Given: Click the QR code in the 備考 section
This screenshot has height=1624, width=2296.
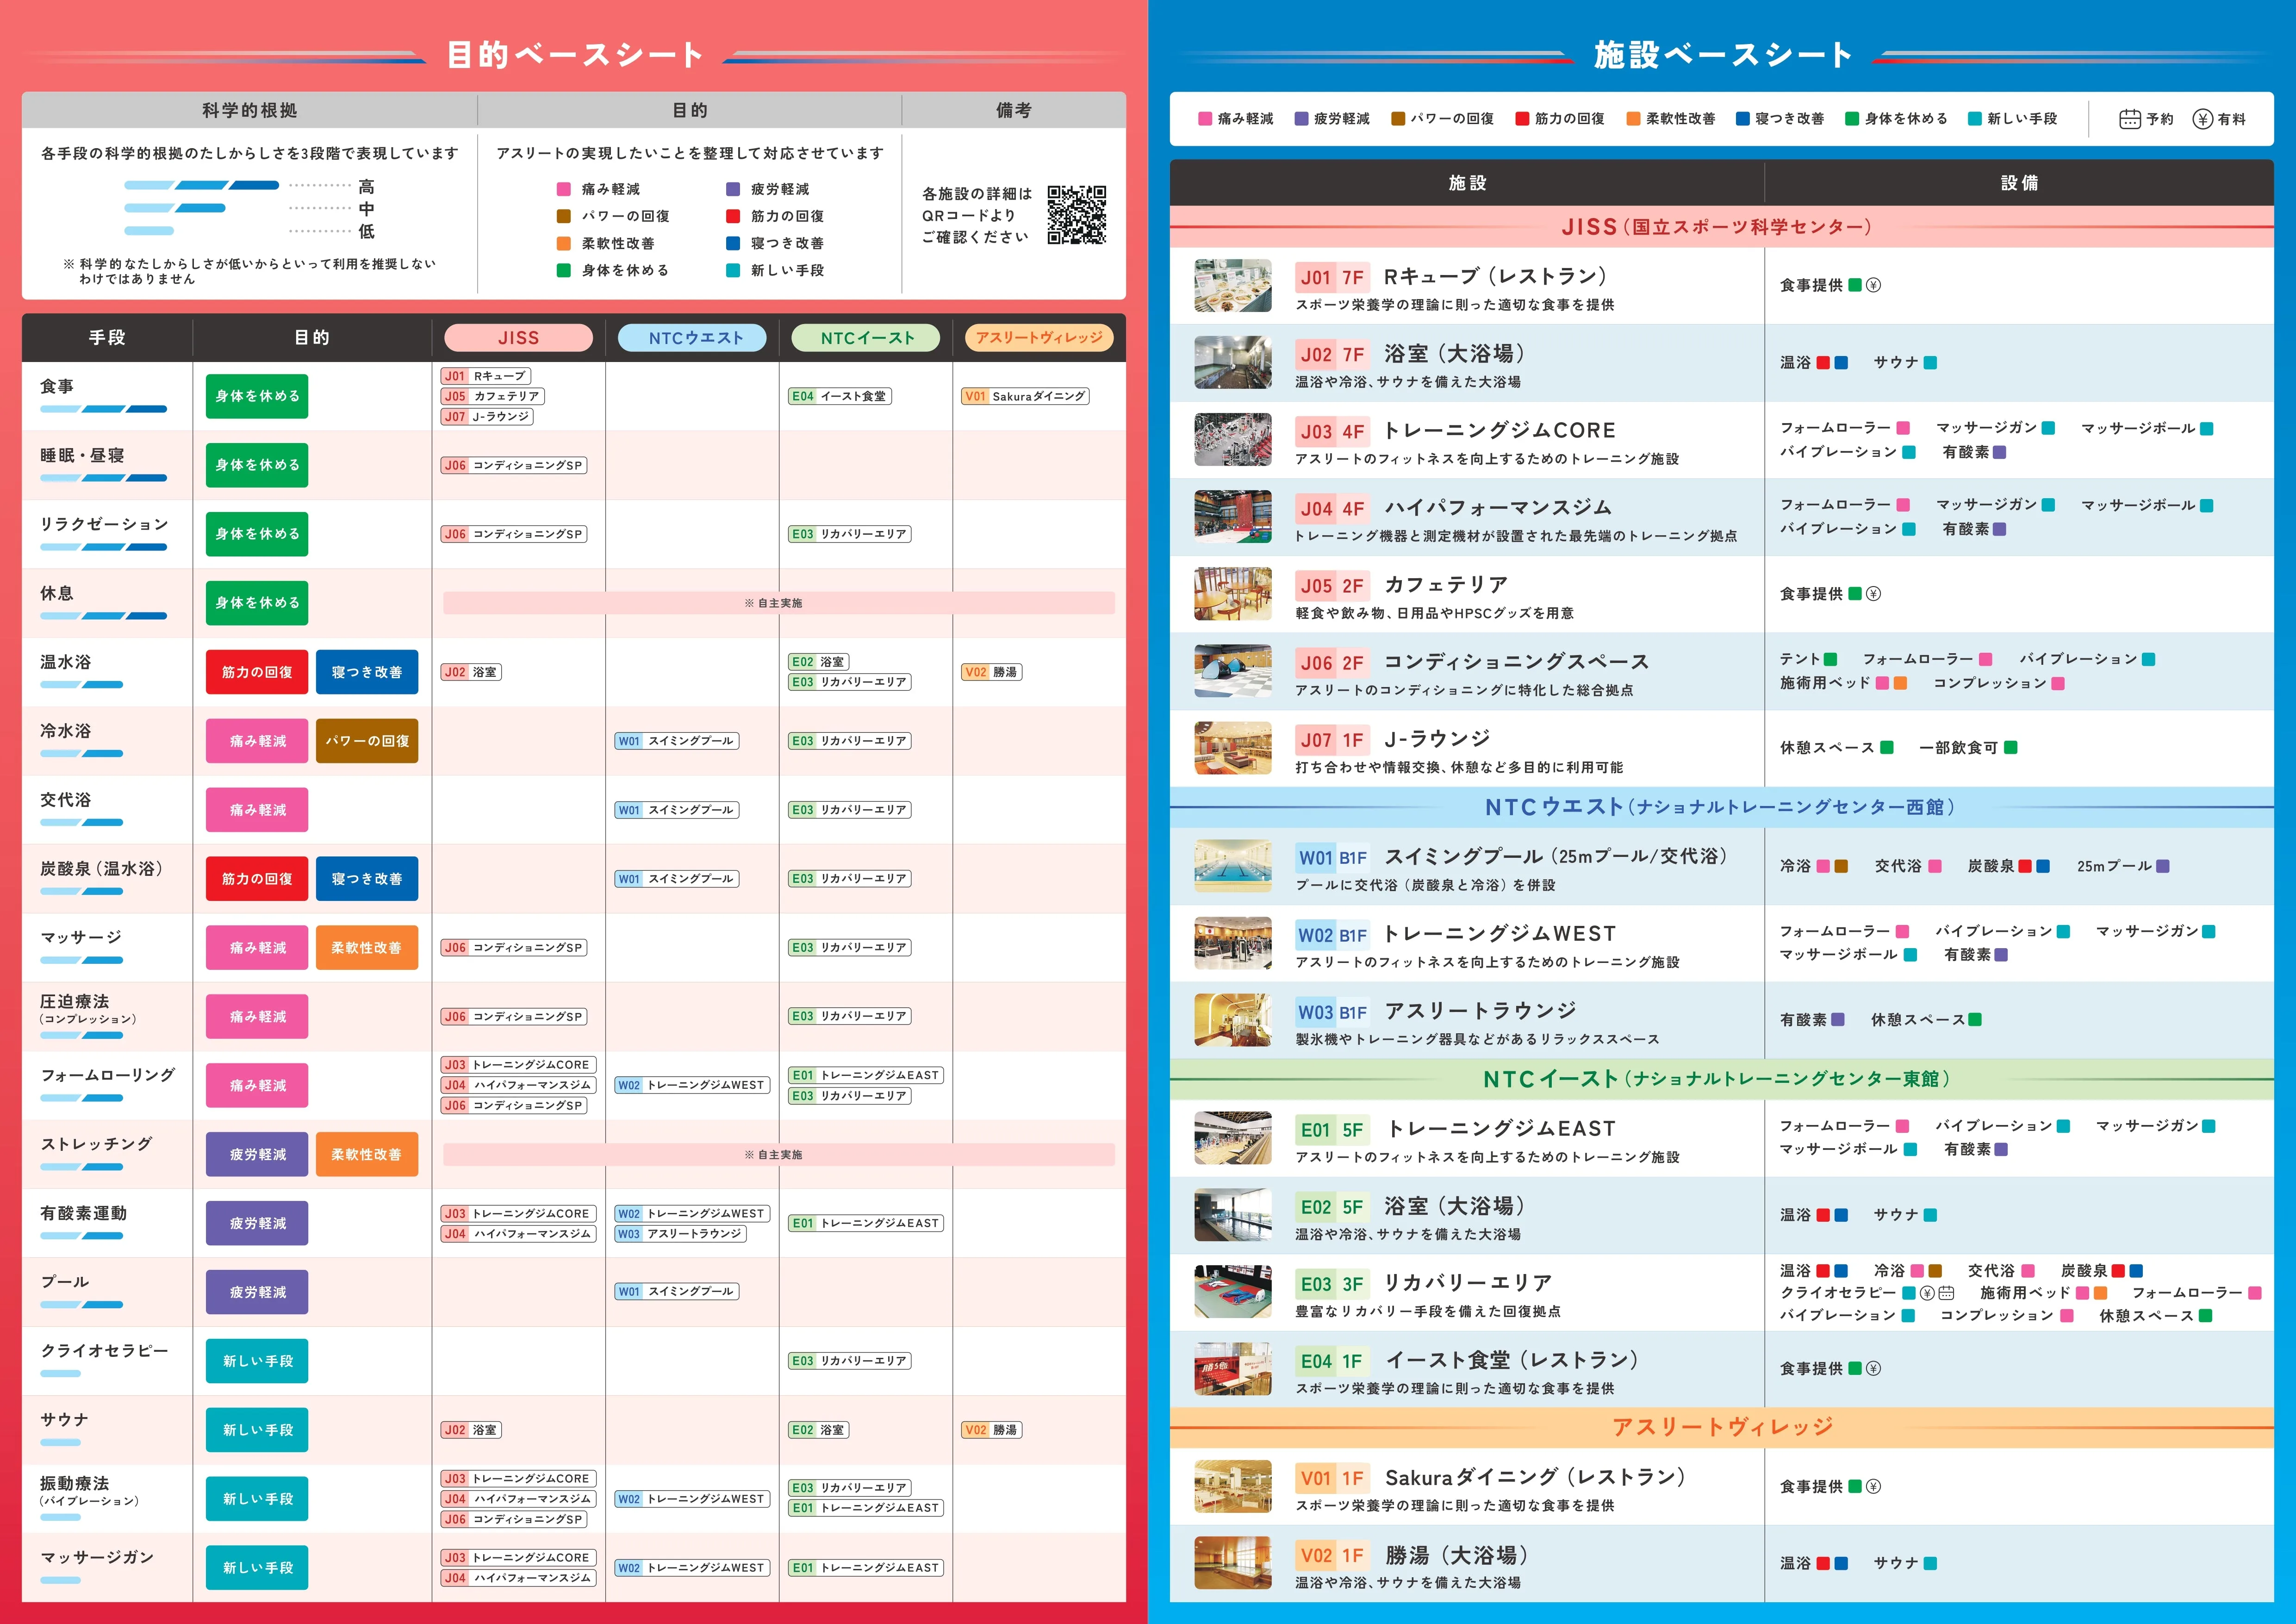Looking at the screenshot, I should point(1076,215).
